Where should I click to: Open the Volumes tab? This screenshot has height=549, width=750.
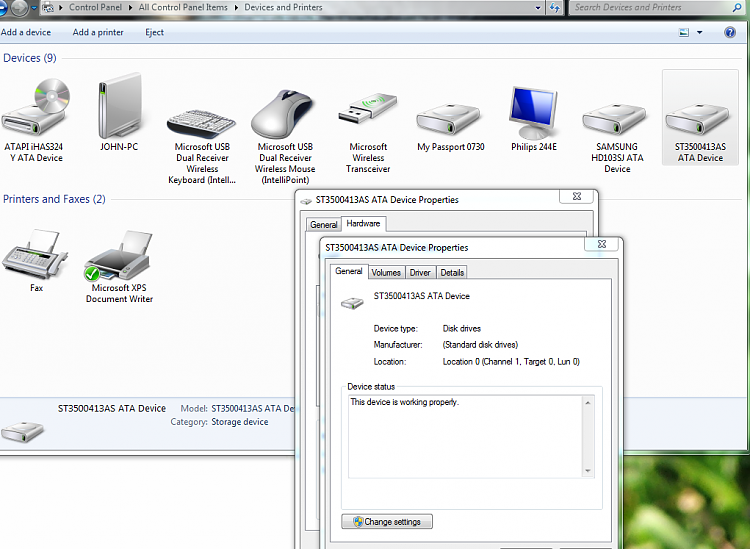386,273
